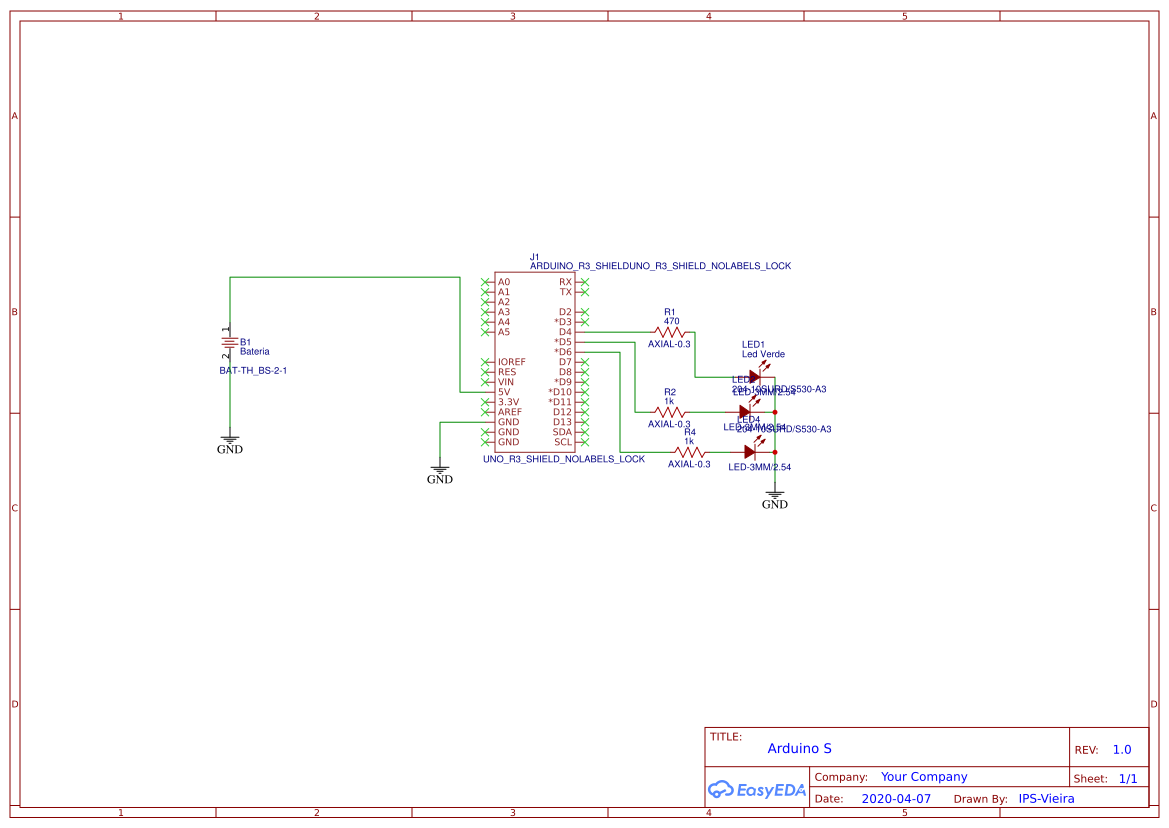Click the *D6 pin label

point(563,353)
